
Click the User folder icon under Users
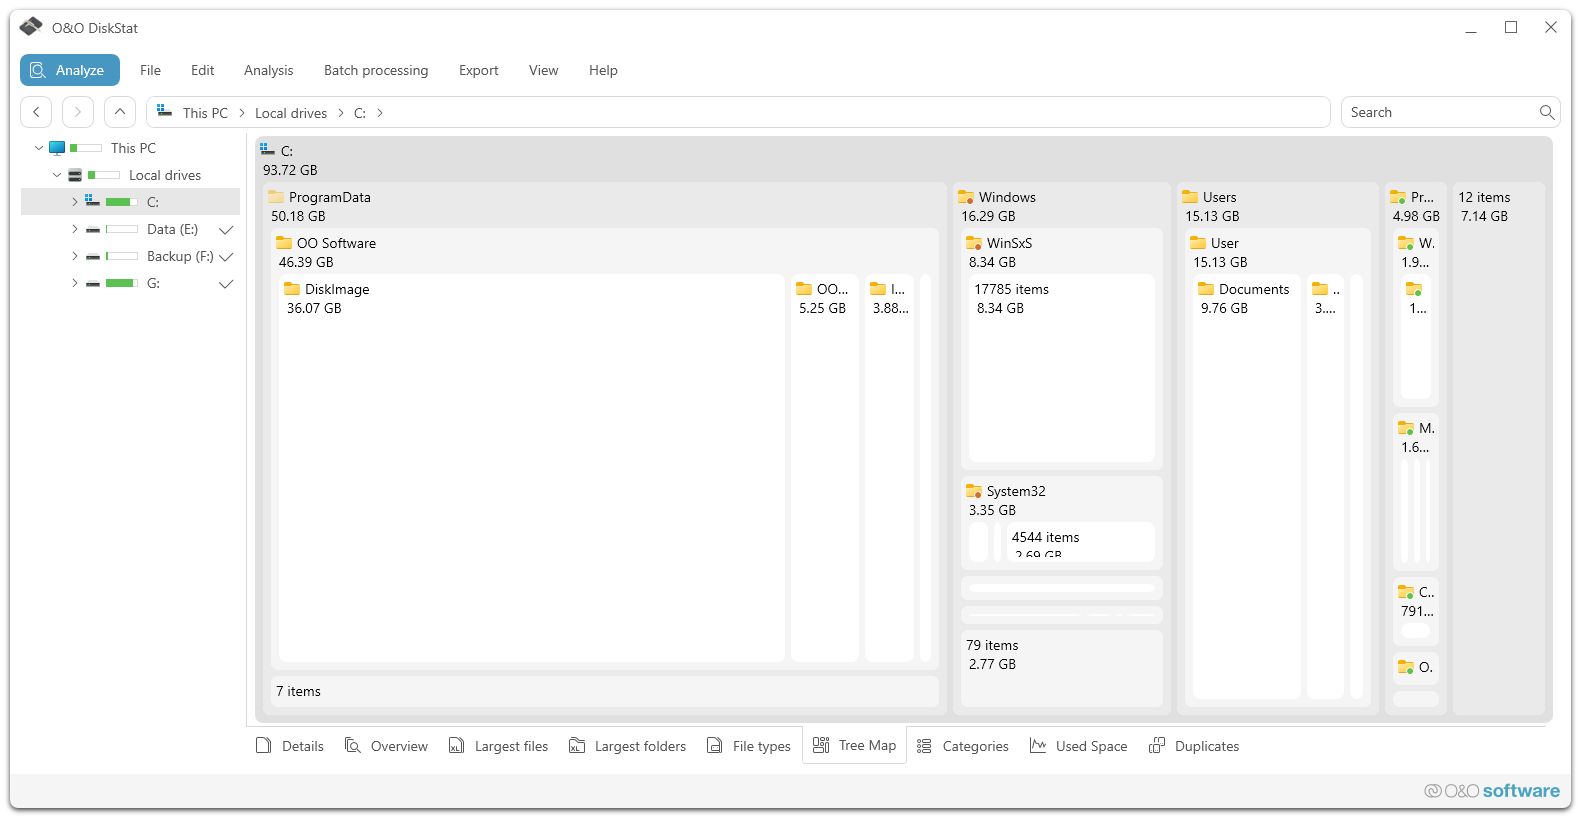(x=1198, y=243)
